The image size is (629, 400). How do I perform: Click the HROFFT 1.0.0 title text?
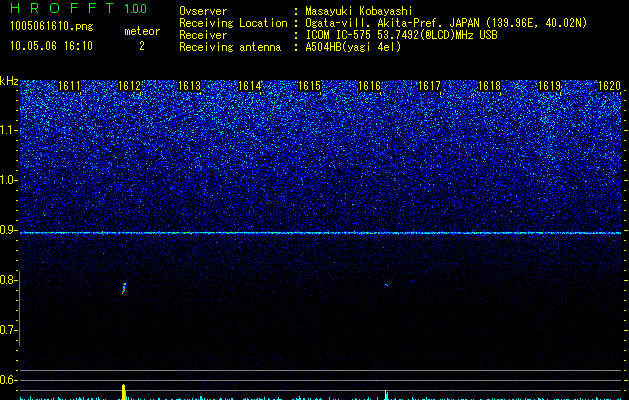tap(78, 8)
